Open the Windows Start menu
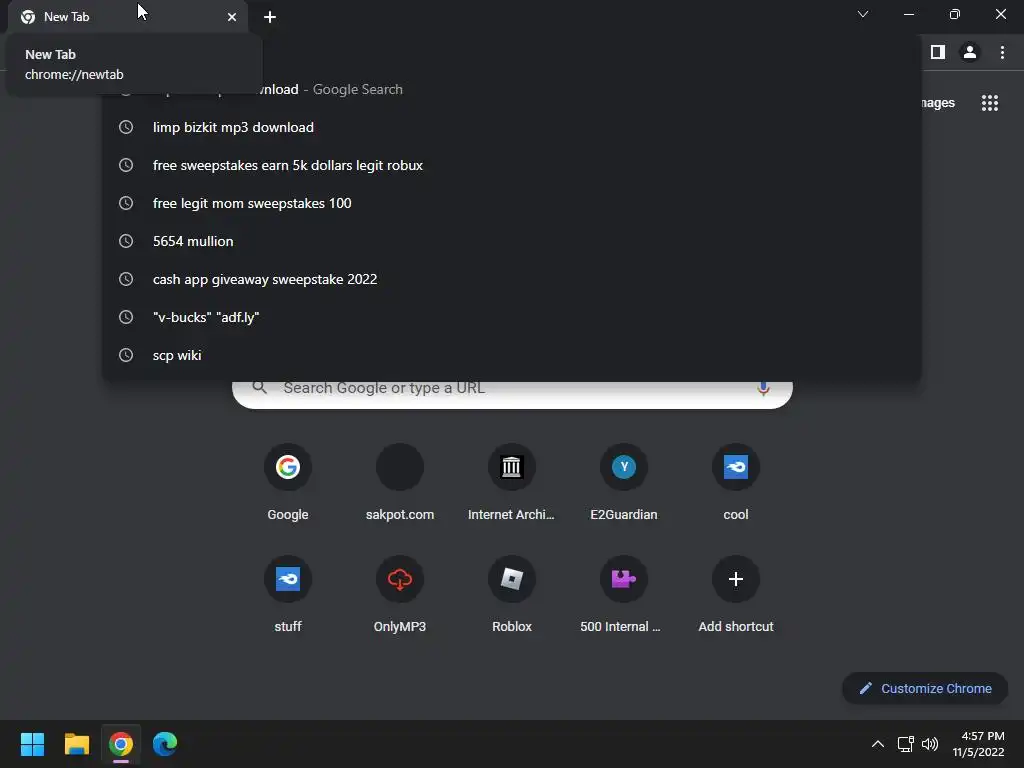 32,744
